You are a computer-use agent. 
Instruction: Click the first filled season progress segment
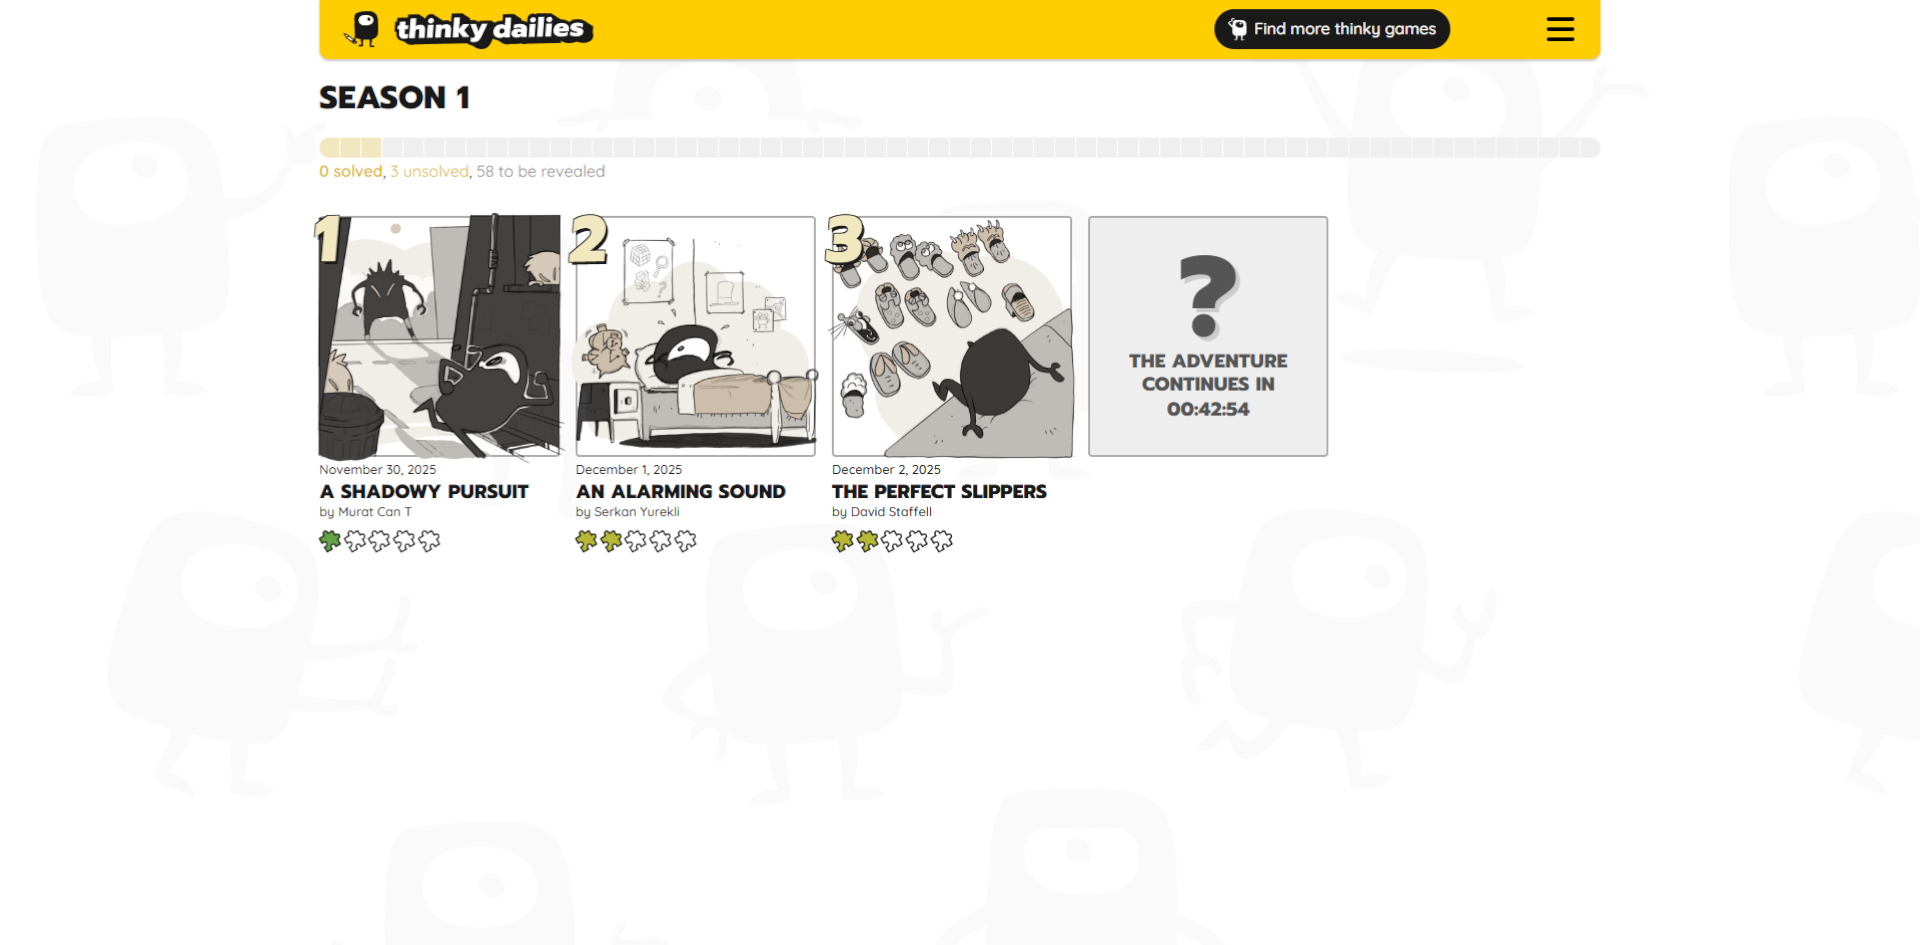click(329, 147)
